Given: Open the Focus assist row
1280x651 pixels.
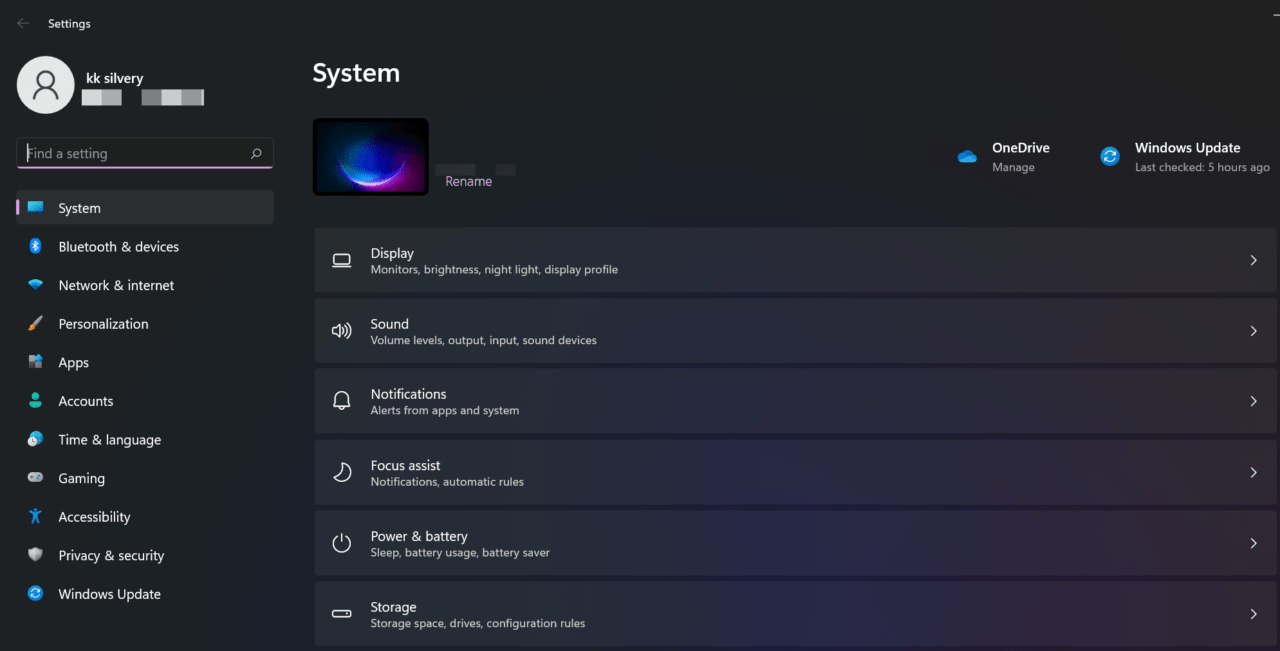Looking at the screenshot, I should pyautogui.click(x=796, y=472).
